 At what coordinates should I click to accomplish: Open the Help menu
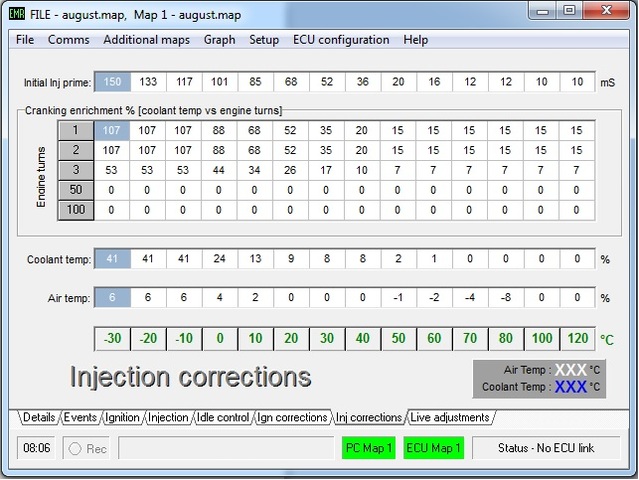(x=415, y=40)
